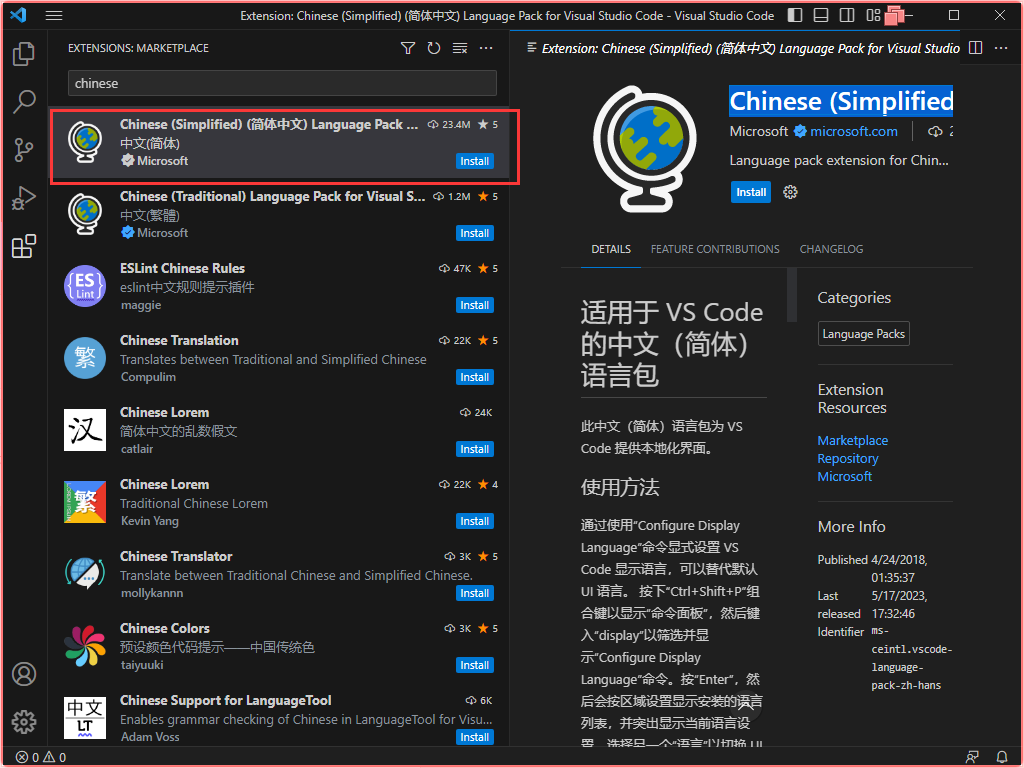Clear extensions search results icon
The image size is (1024, 768).
click(460, 48)
